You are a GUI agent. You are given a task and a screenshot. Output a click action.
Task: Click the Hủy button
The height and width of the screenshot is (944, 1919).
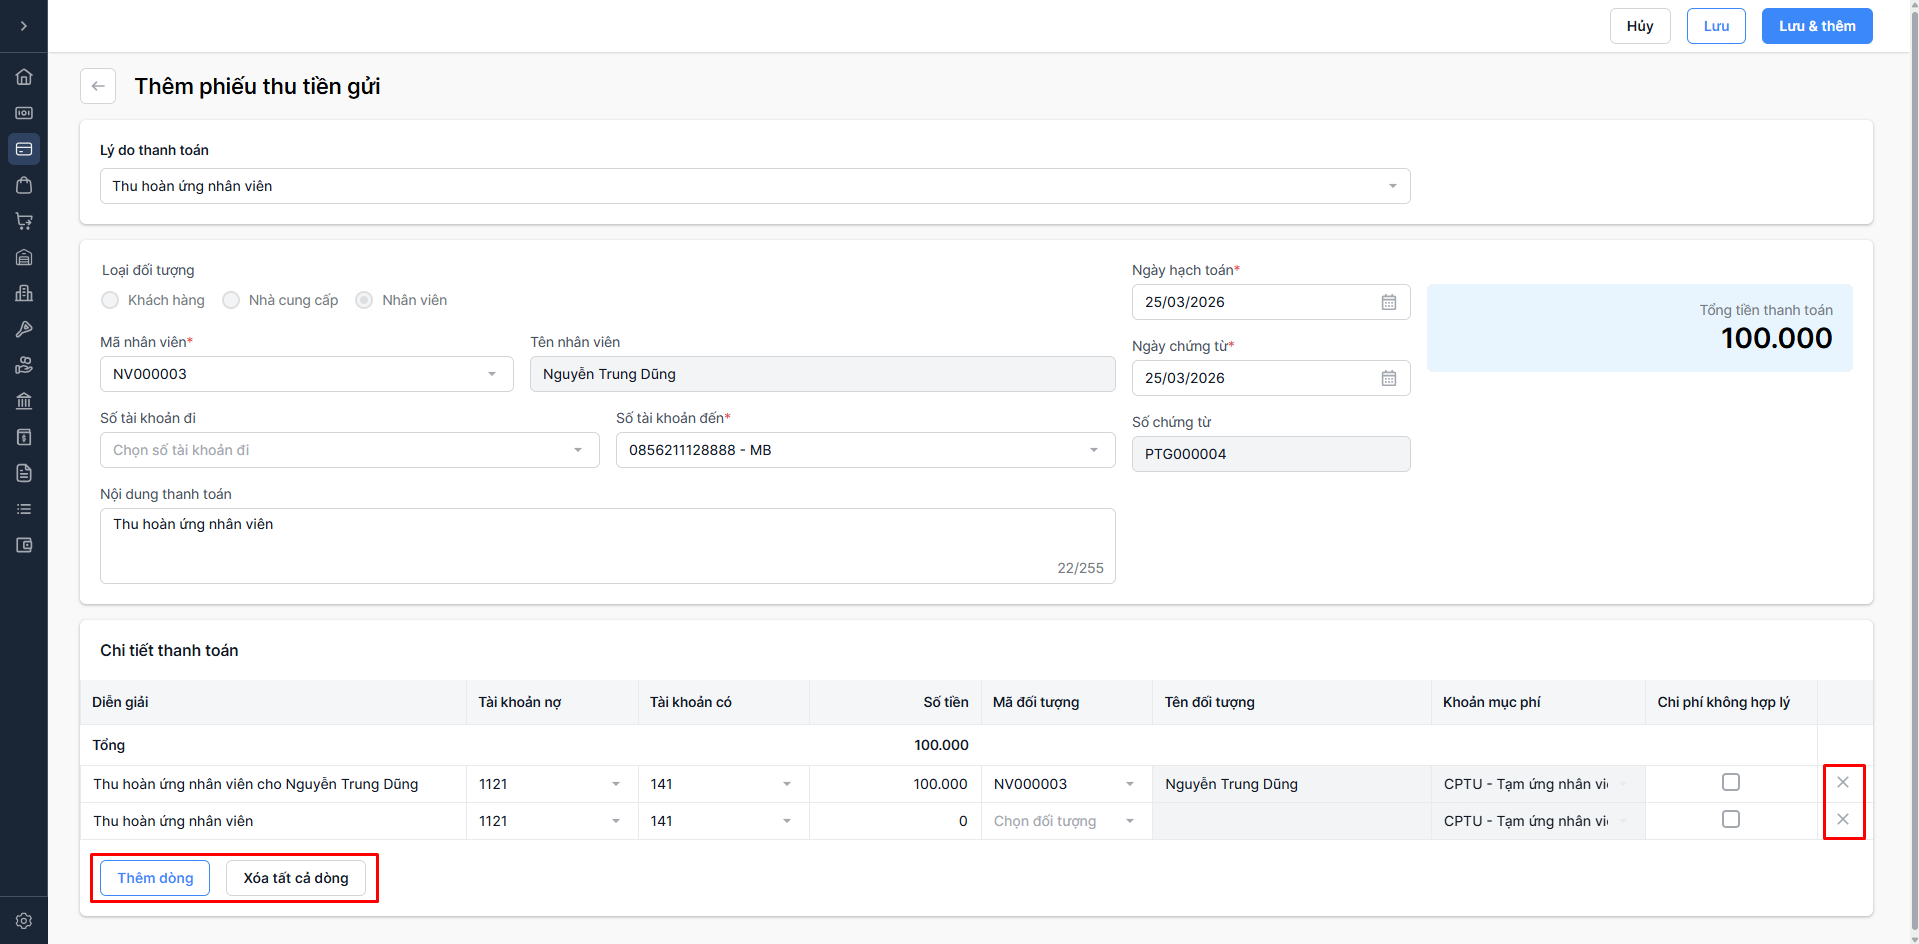[x=1639, y=26]
